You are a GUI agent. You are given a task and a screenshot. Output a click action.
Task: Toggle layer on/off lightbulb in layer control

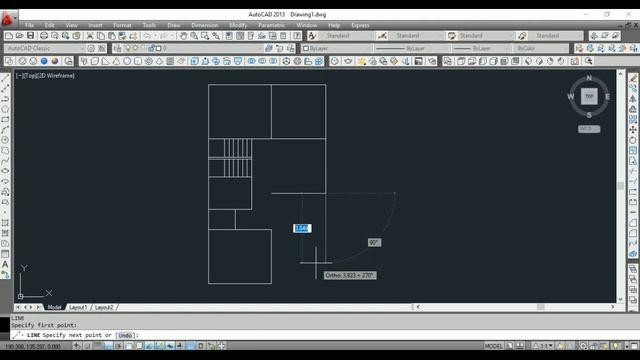coord(128,48)
